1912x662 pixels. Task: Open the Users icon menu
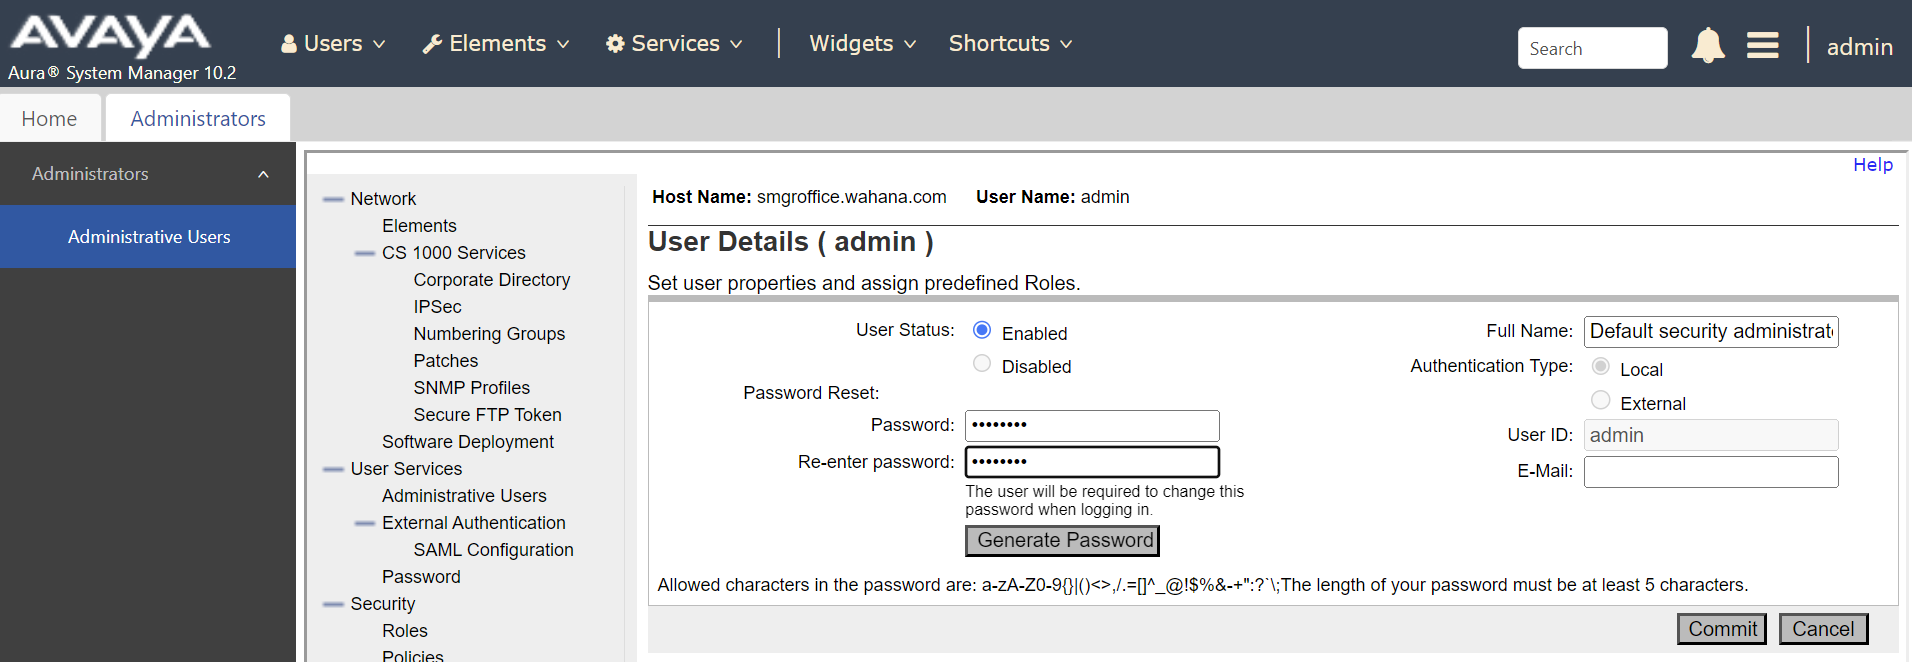coord(289,43)
